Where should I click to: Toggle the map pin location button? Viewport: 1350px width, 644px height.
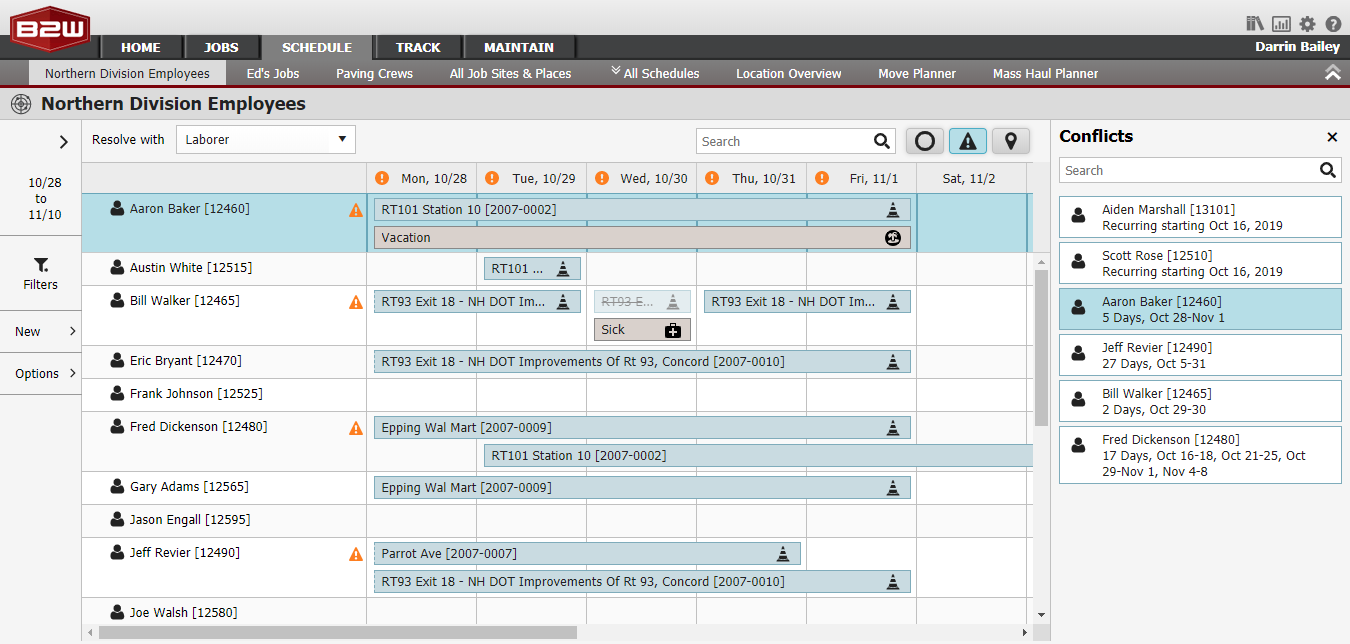click(x=1011, y=141)
